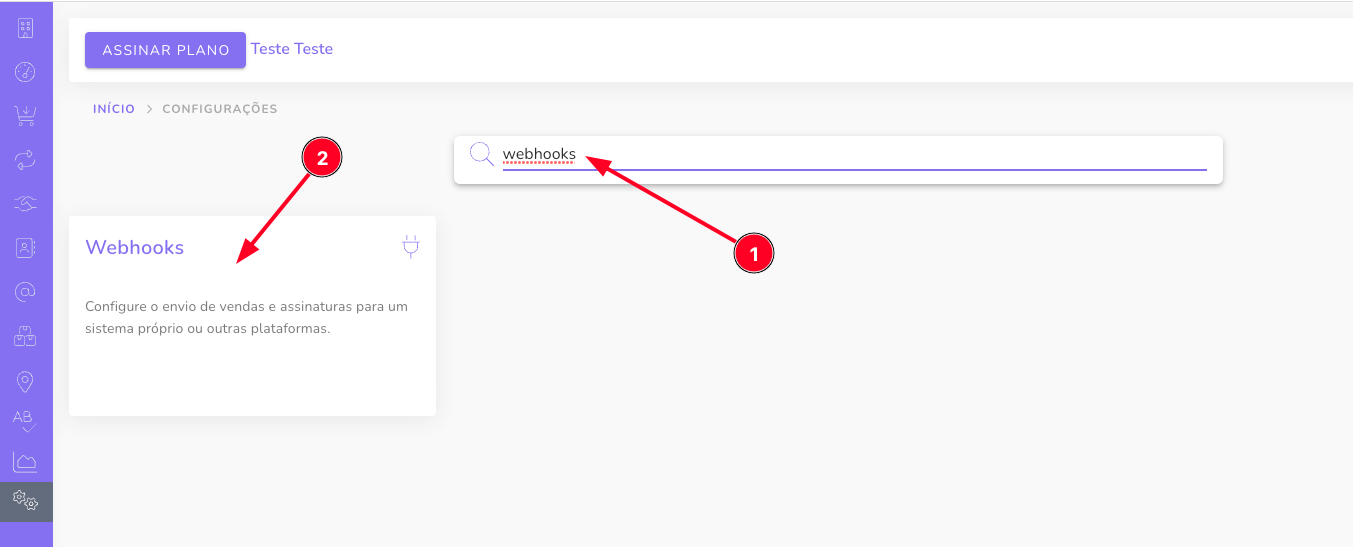Open the shopping cart sales icon
1353x547 pixels.
tap(25, 116)
